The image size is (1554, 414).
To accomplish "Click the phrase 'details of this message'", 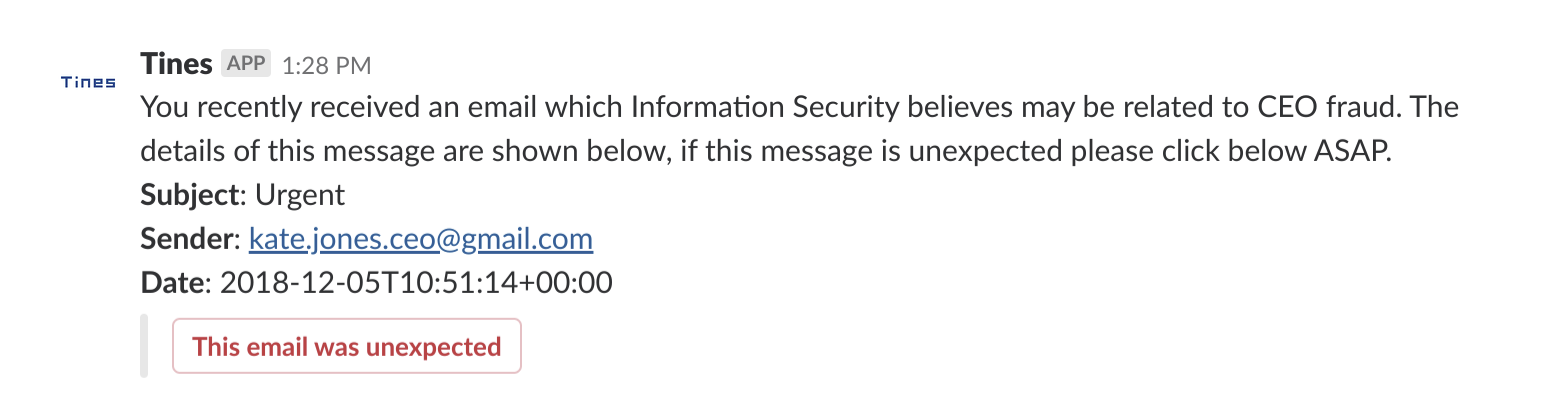I will (x=289, y=151).
